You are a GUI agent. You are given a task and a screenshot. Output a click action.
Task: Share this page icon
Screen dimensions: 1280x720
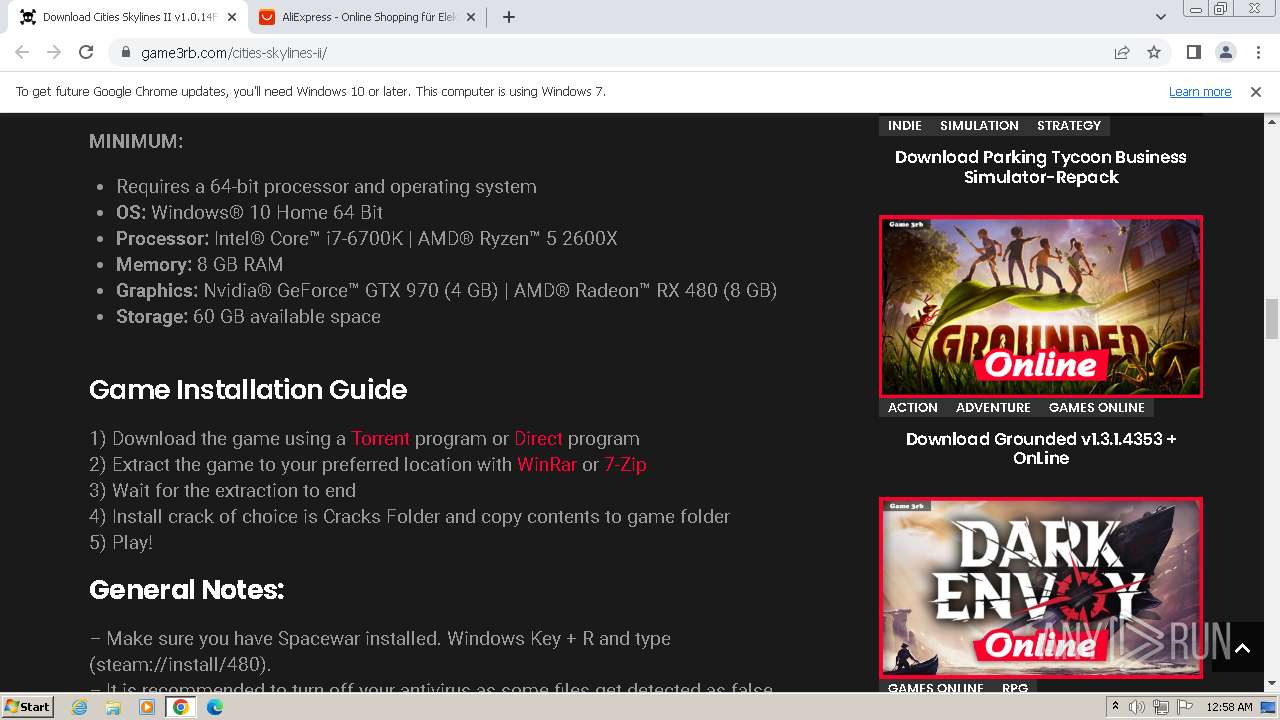[1122, 52]
